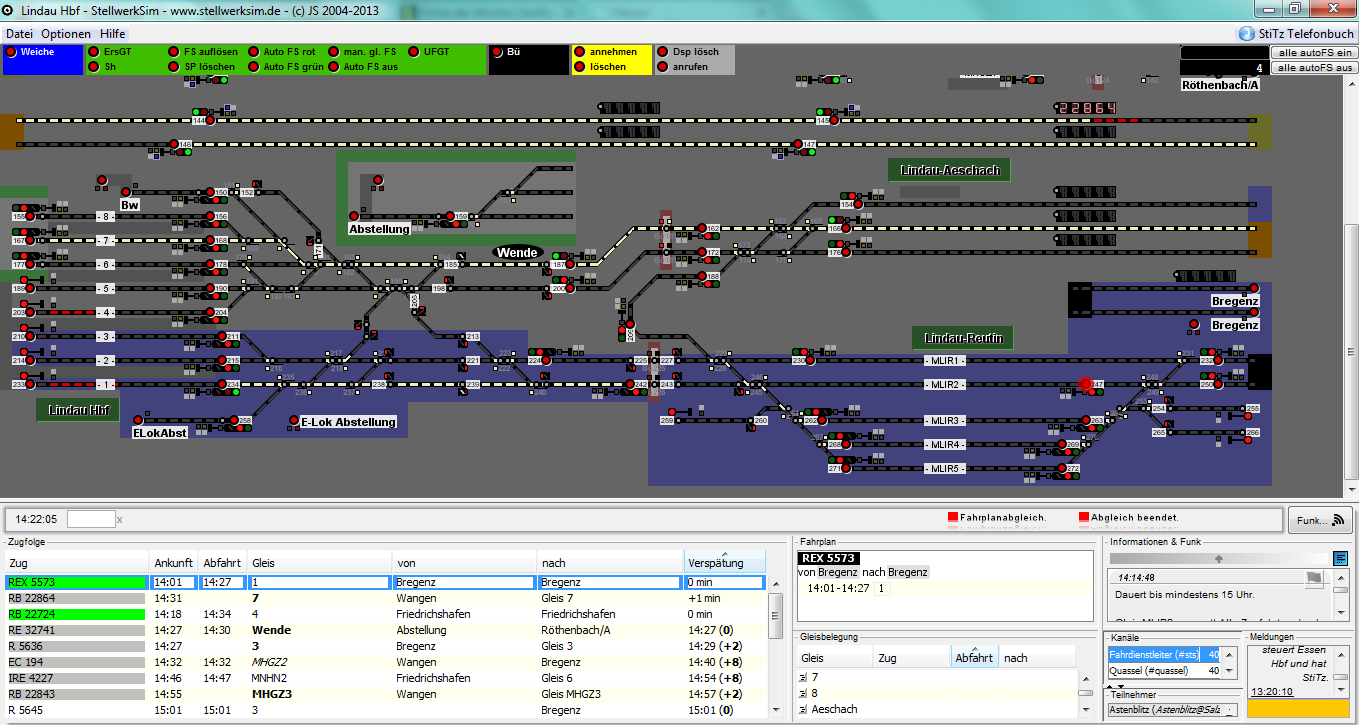
Task: Click the gray collapse bar with up arrow
Action: 1218,558
